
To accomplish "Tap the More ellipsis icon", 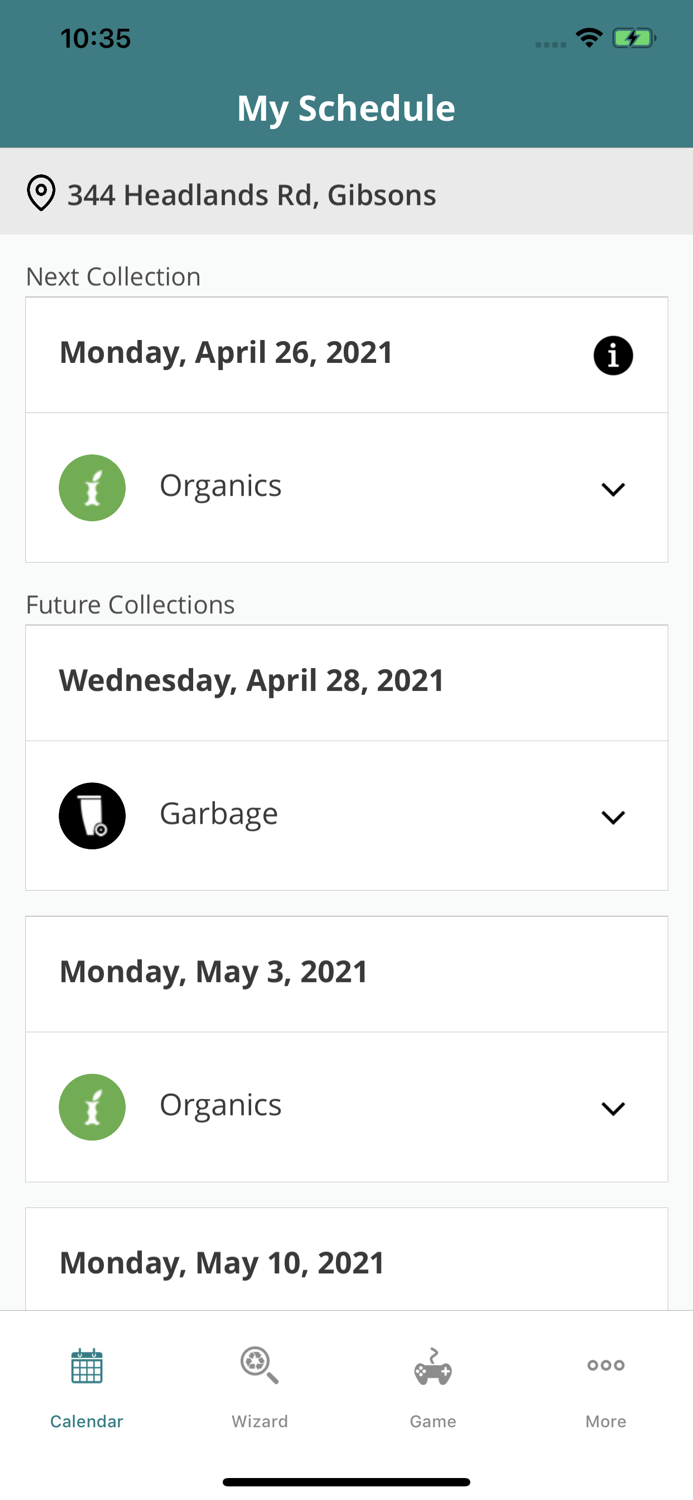I will click(x=606, y=1364).
